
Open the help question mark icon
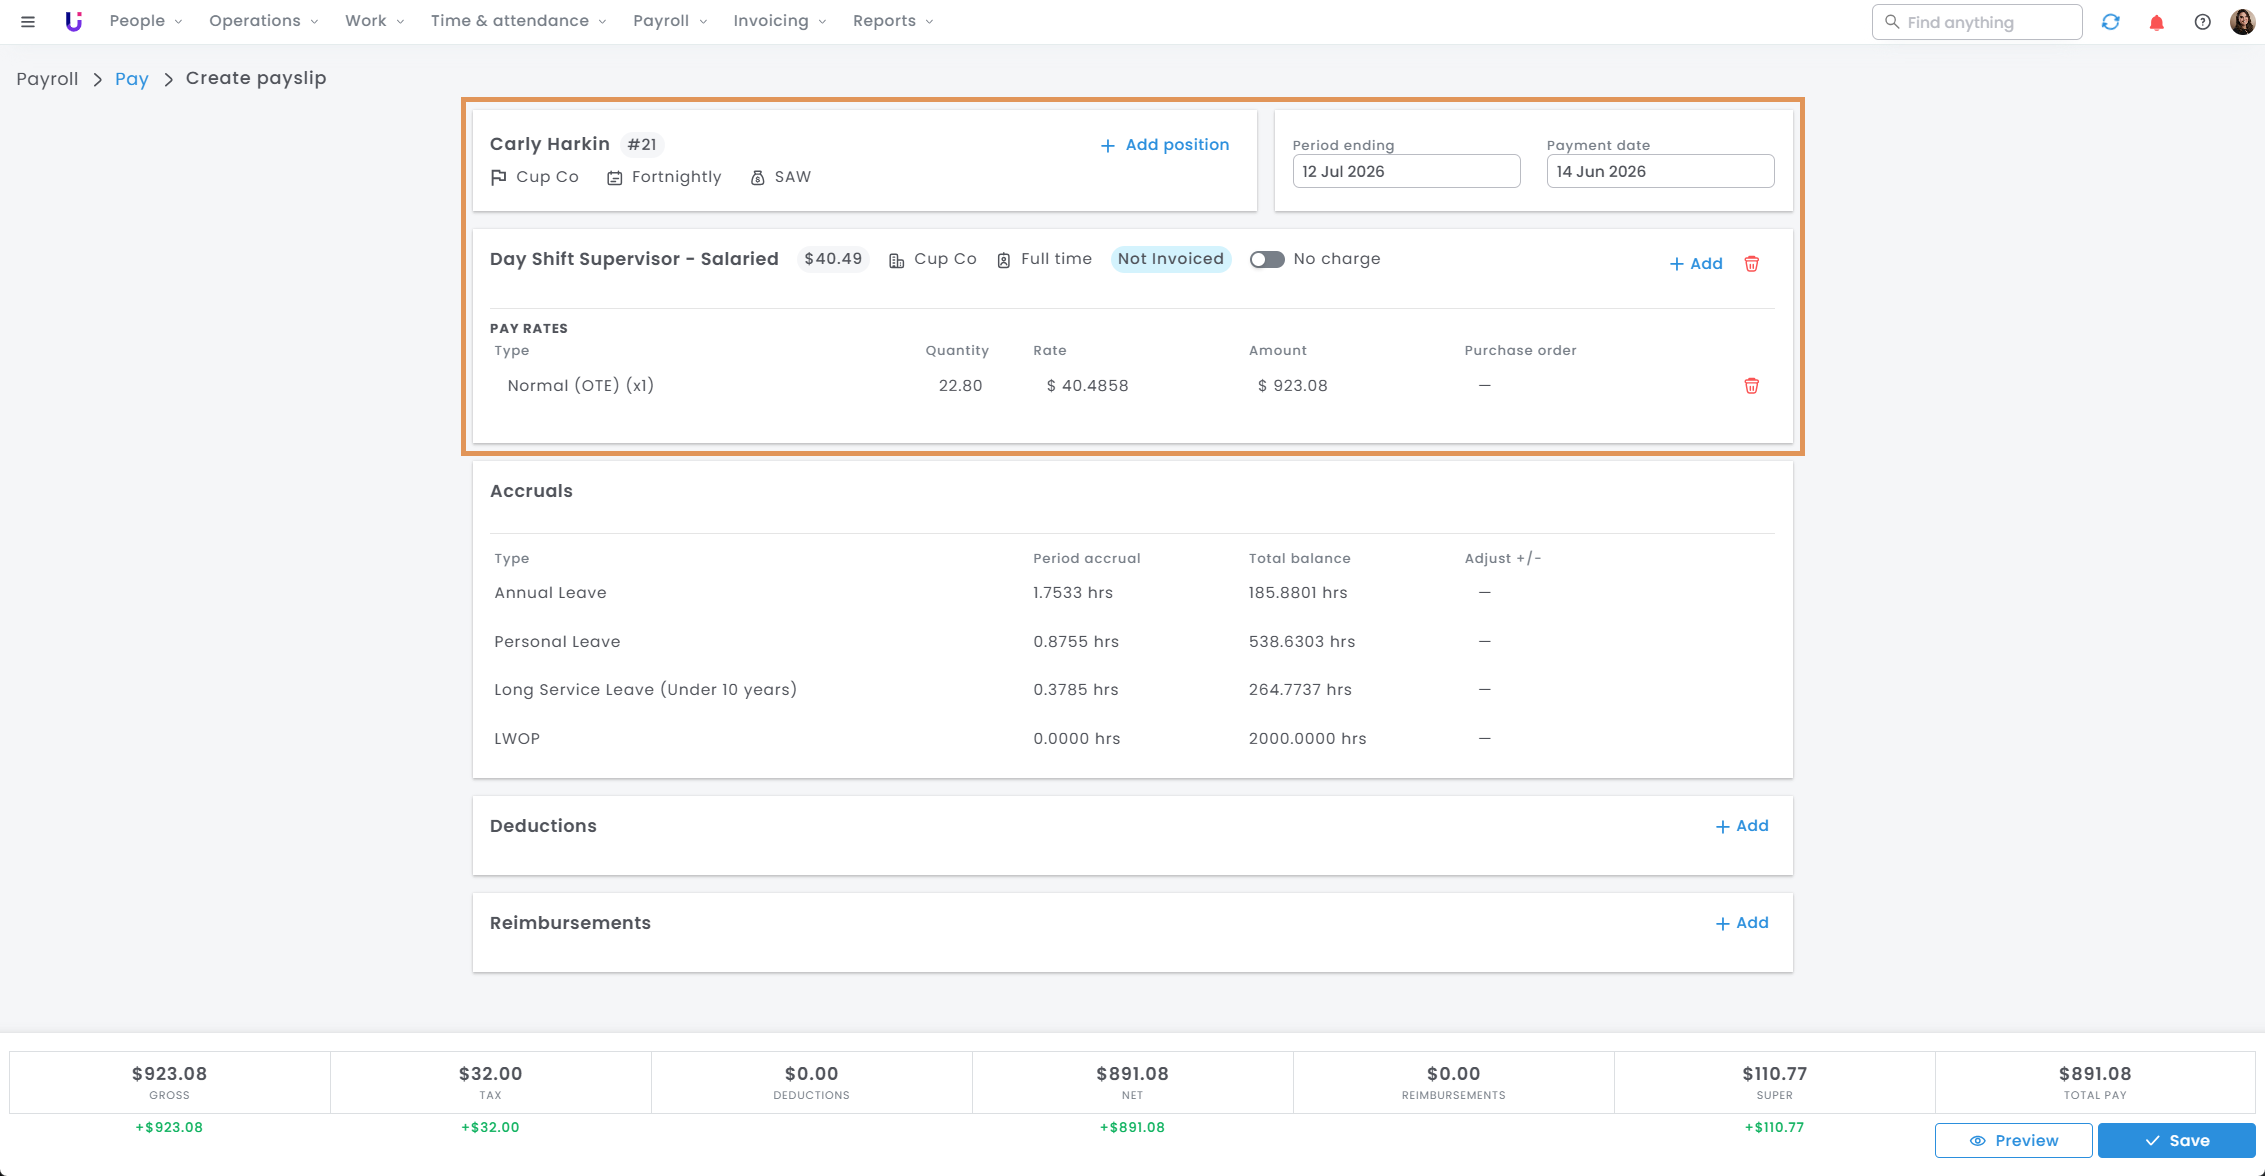click(2202, 22)
